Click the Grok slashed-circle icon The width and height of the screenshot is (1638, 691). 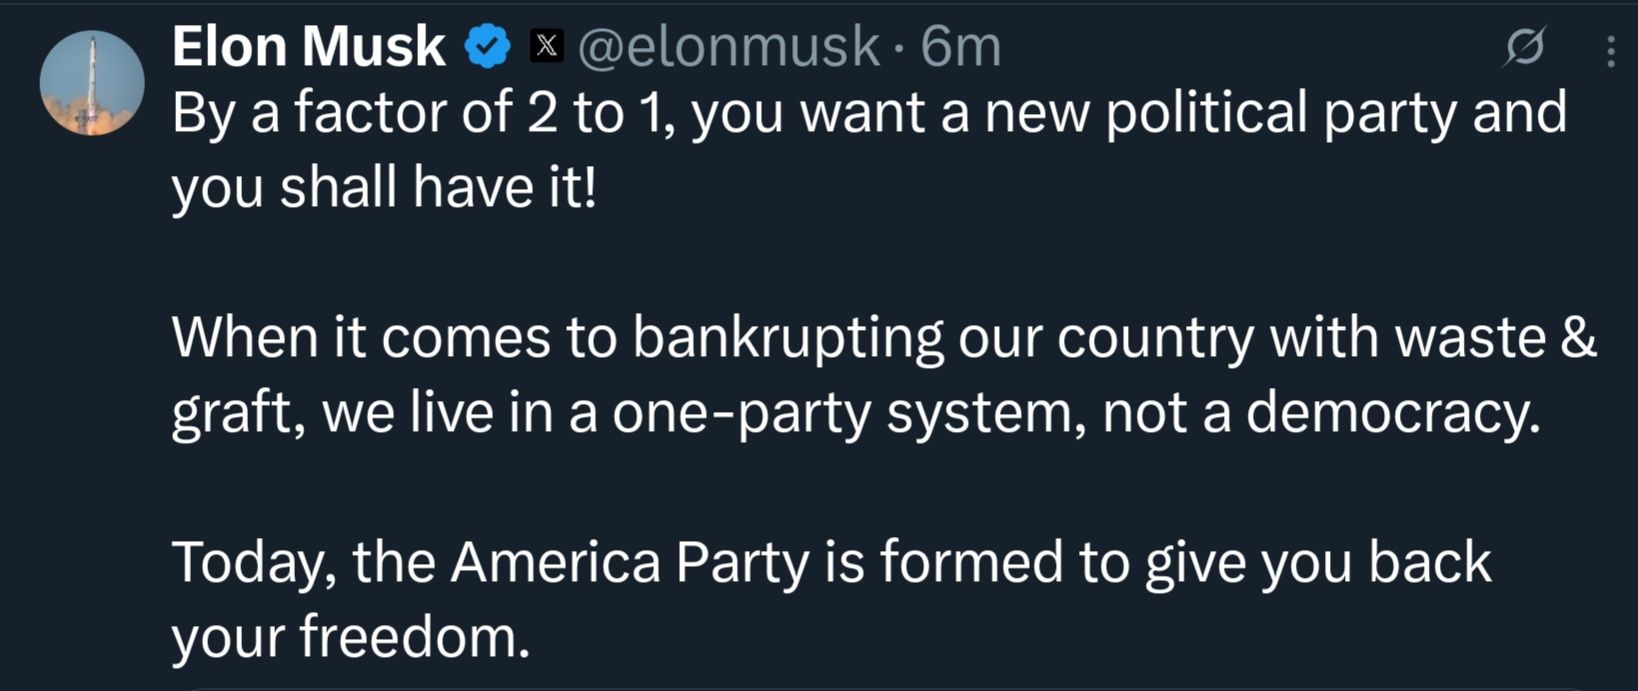1524,48
